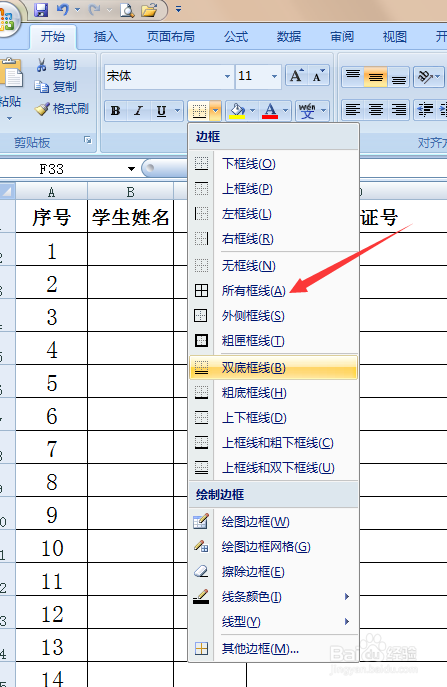Expand the 线条颜色(I) submenu
Image resolution: width=447 pixels, height=687 pixels.
pyautogui.click(x=273, y=596)
